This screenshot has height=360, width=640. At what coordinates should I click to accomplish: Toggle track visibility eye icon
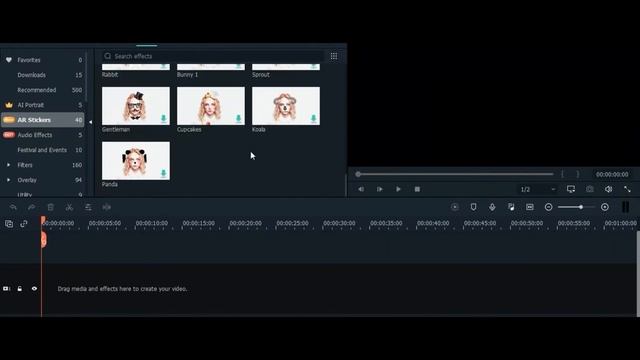(x=34, y=289)
